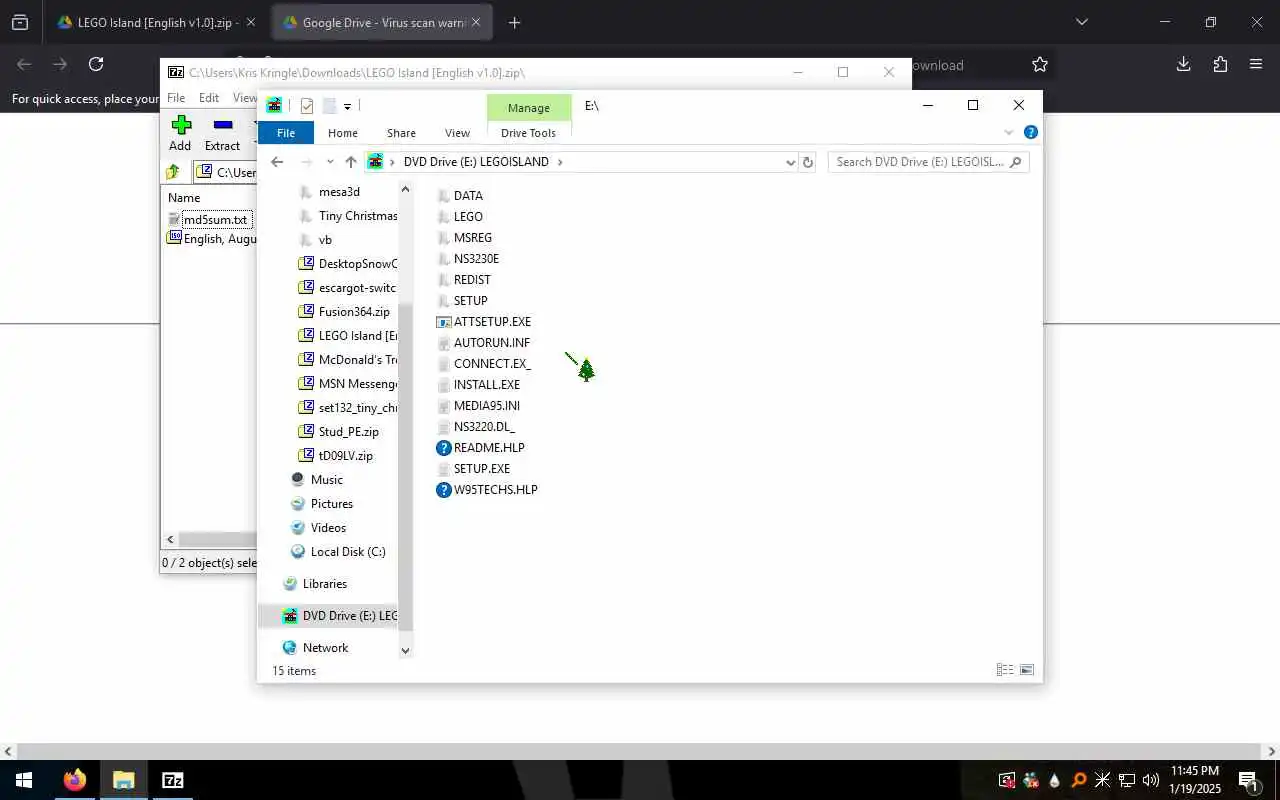Screen dimensions: 1280x800
Task: Click the chevron after LEGOISLAND in address bar
Action: [x=560, y=162]
